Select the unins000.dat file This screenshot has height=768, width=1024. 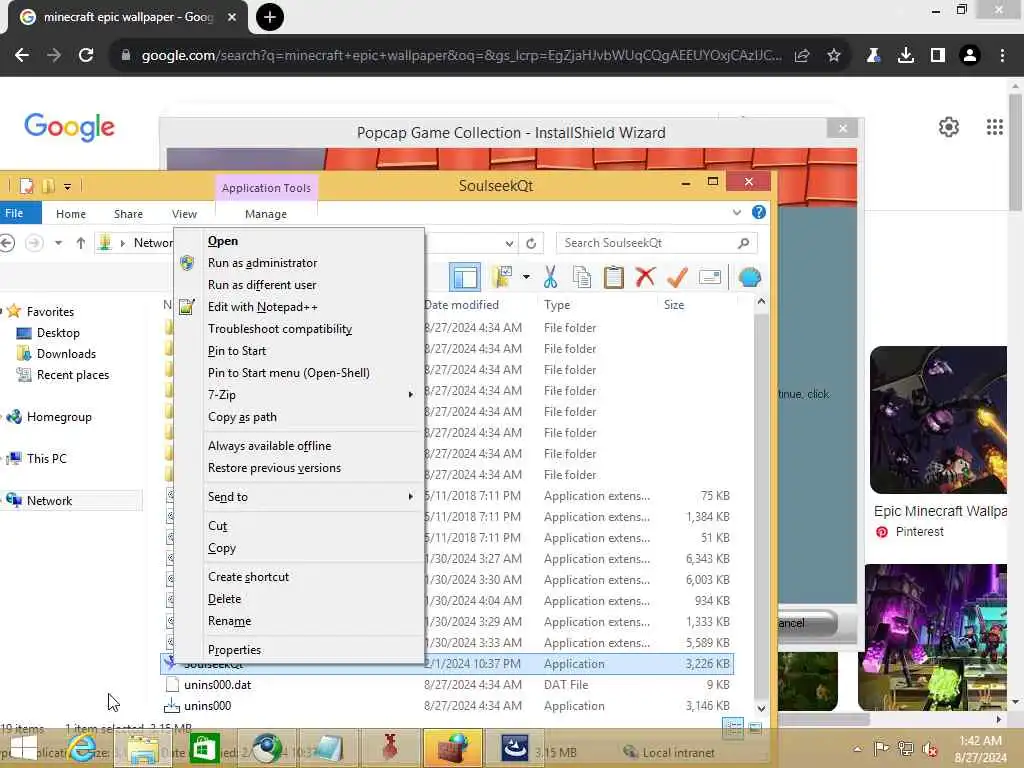[217, 684]
